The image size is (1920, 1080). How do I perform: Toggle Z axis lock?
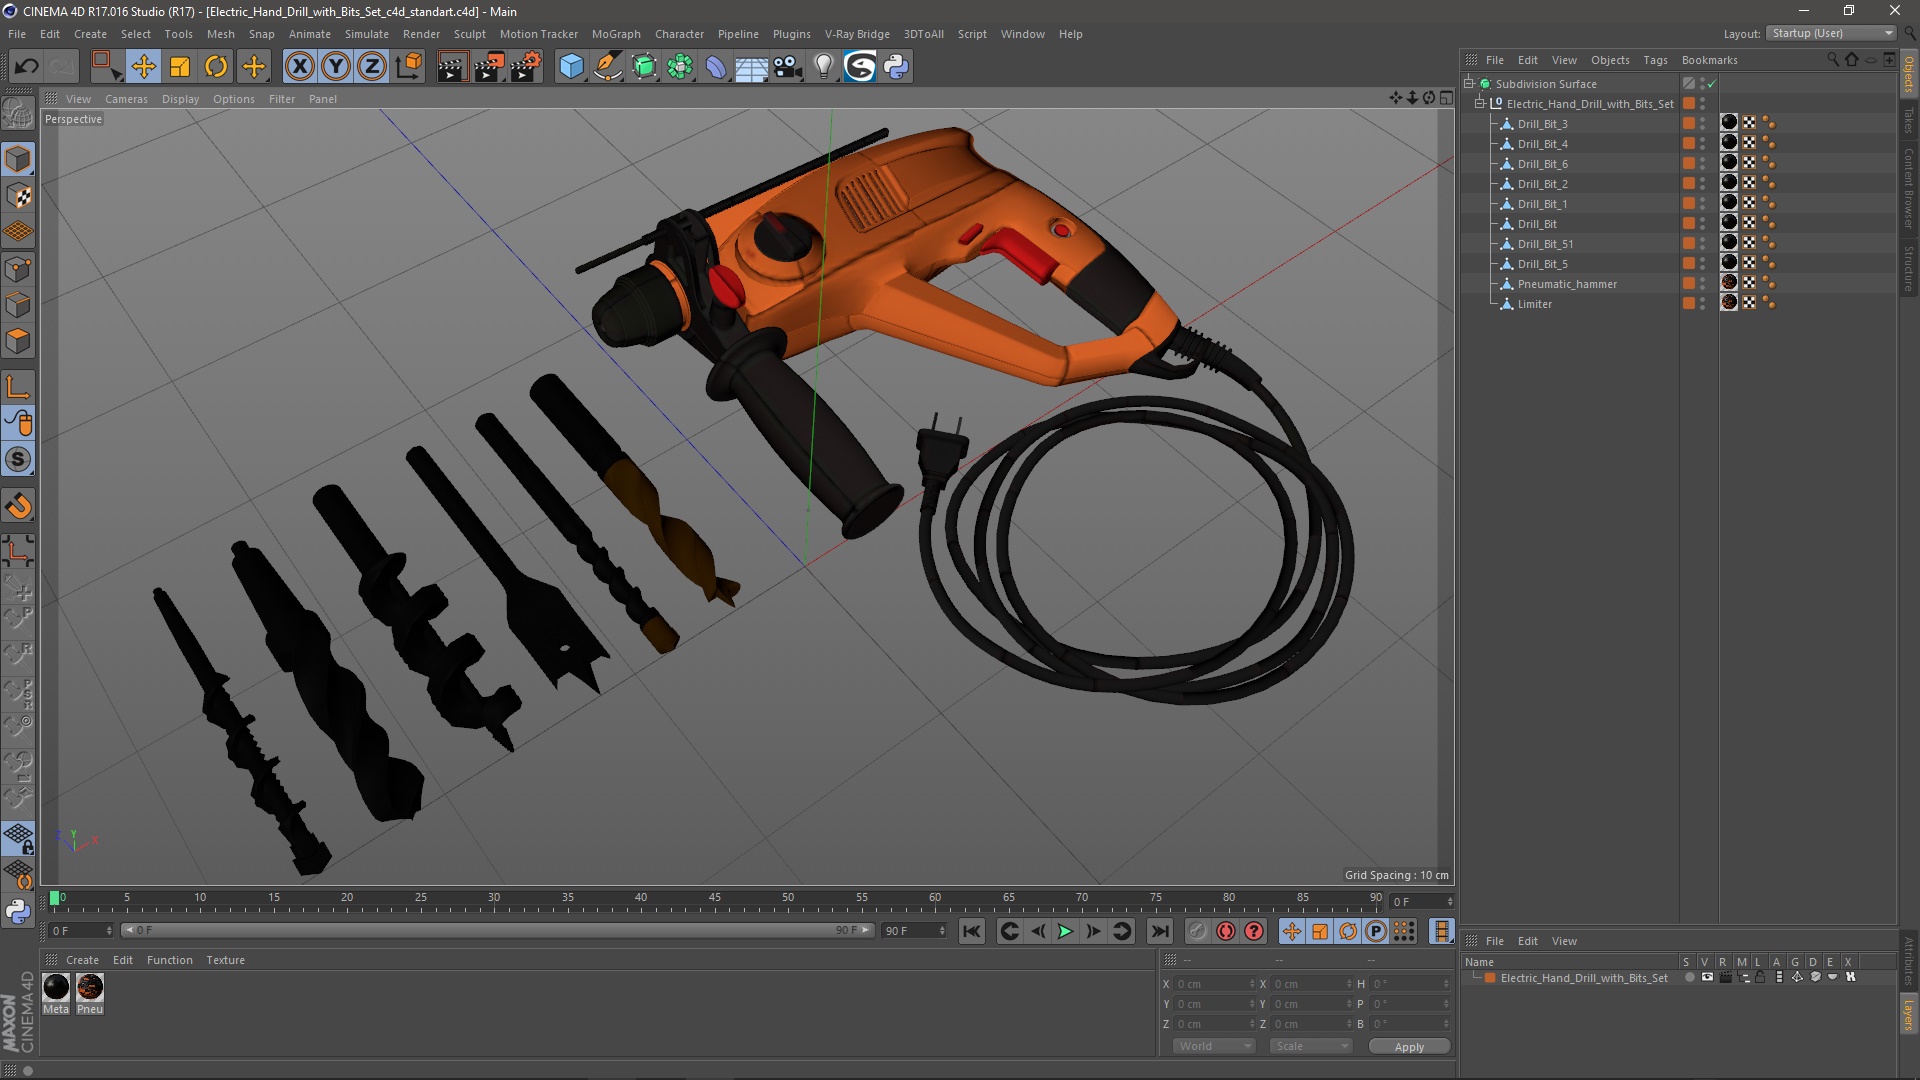tap(372, 67)
